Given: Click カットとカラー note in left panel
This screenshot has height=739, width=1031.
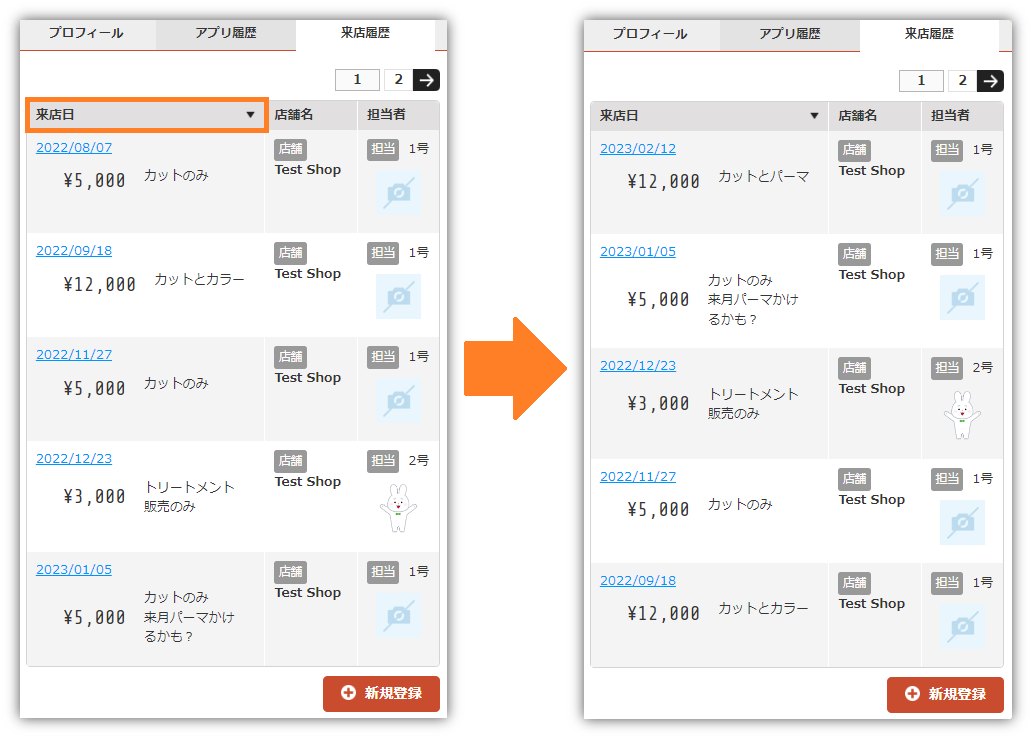Looking at the screenshot, I should [199, 279].
